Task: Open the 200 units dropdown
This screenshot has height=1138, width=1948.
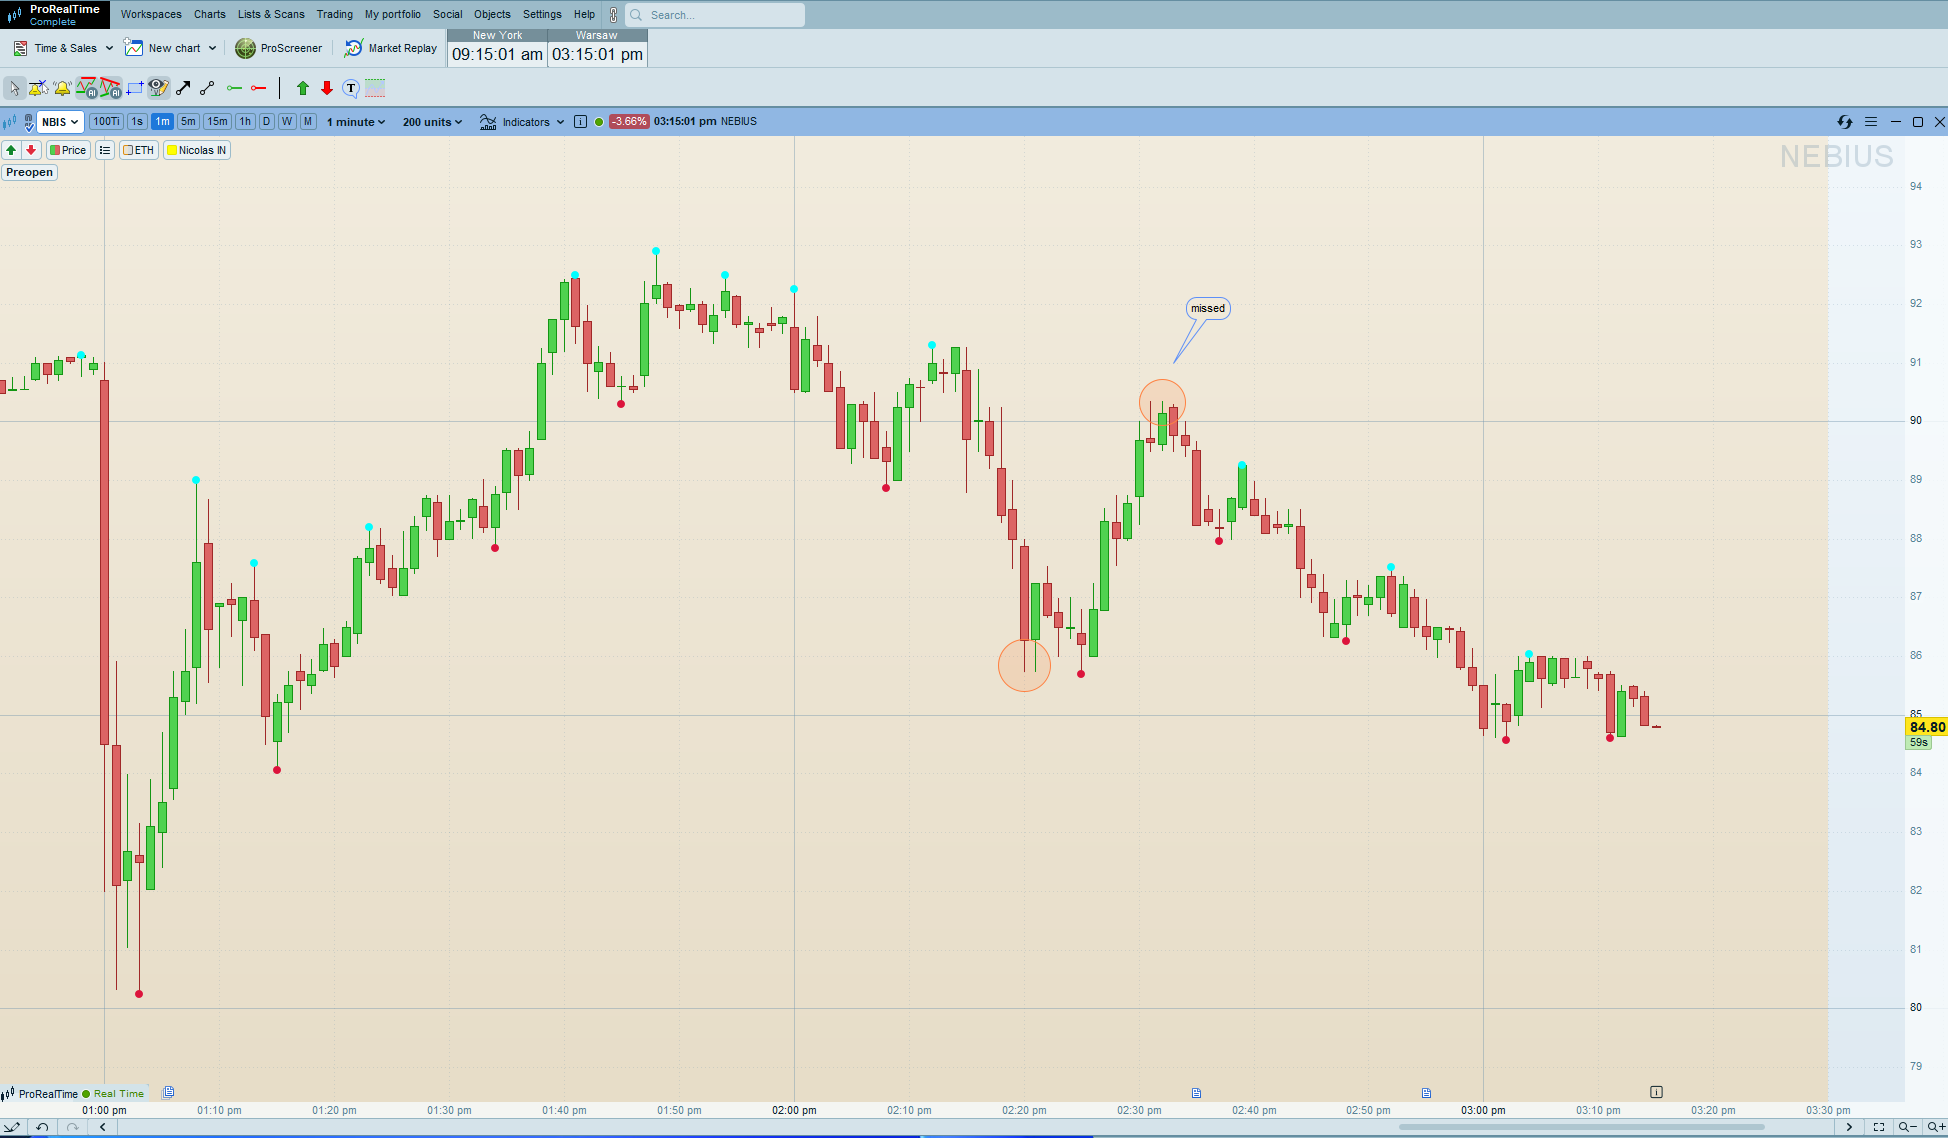Action: pos(432,122)
